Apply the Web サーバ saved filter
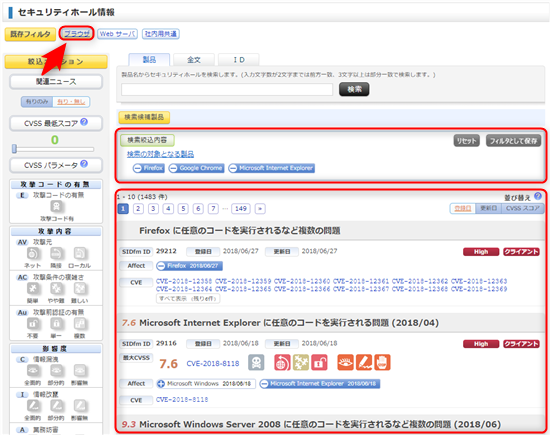The height and width of the screenshot is (435, 550). [118, 34]
